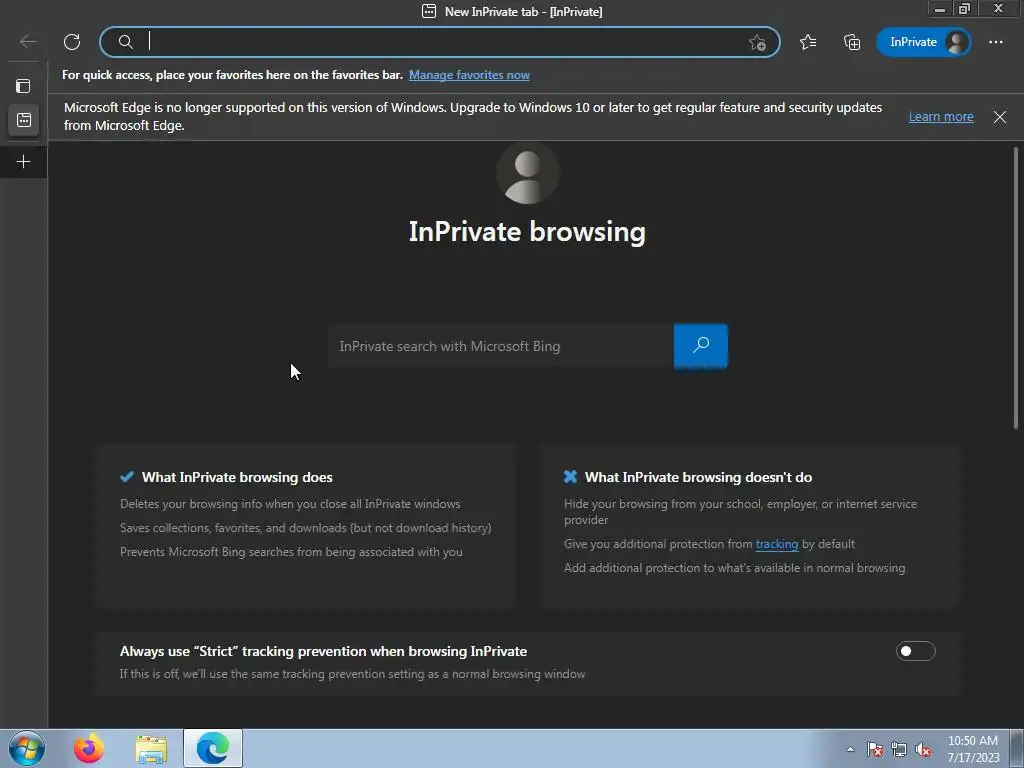Viewport: 1024px width, 768px height.
Task: Open Action Center flag tray icon
Action: 875,749
